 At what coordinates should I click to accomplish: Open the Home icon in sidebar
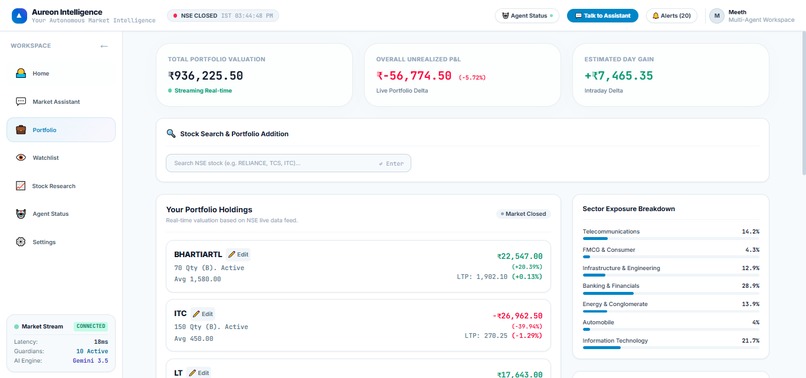21,74
